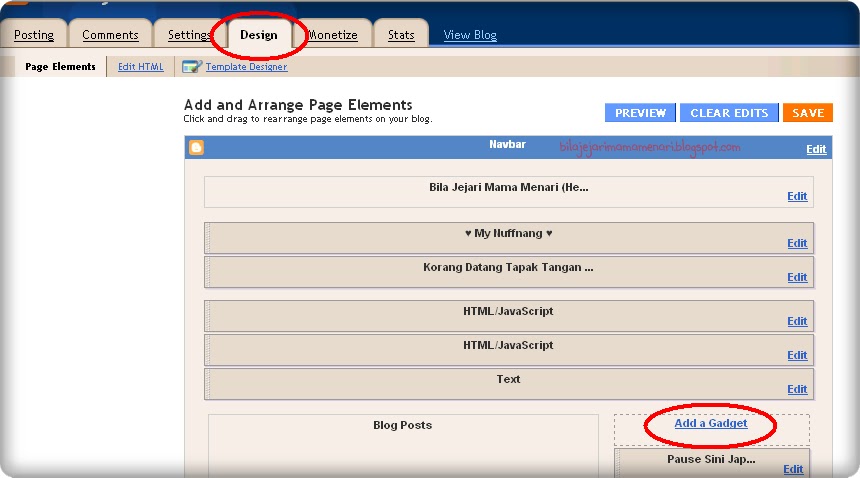Edit the Text gadget
The width and height of the screenshot is (860, 478).
797,389
